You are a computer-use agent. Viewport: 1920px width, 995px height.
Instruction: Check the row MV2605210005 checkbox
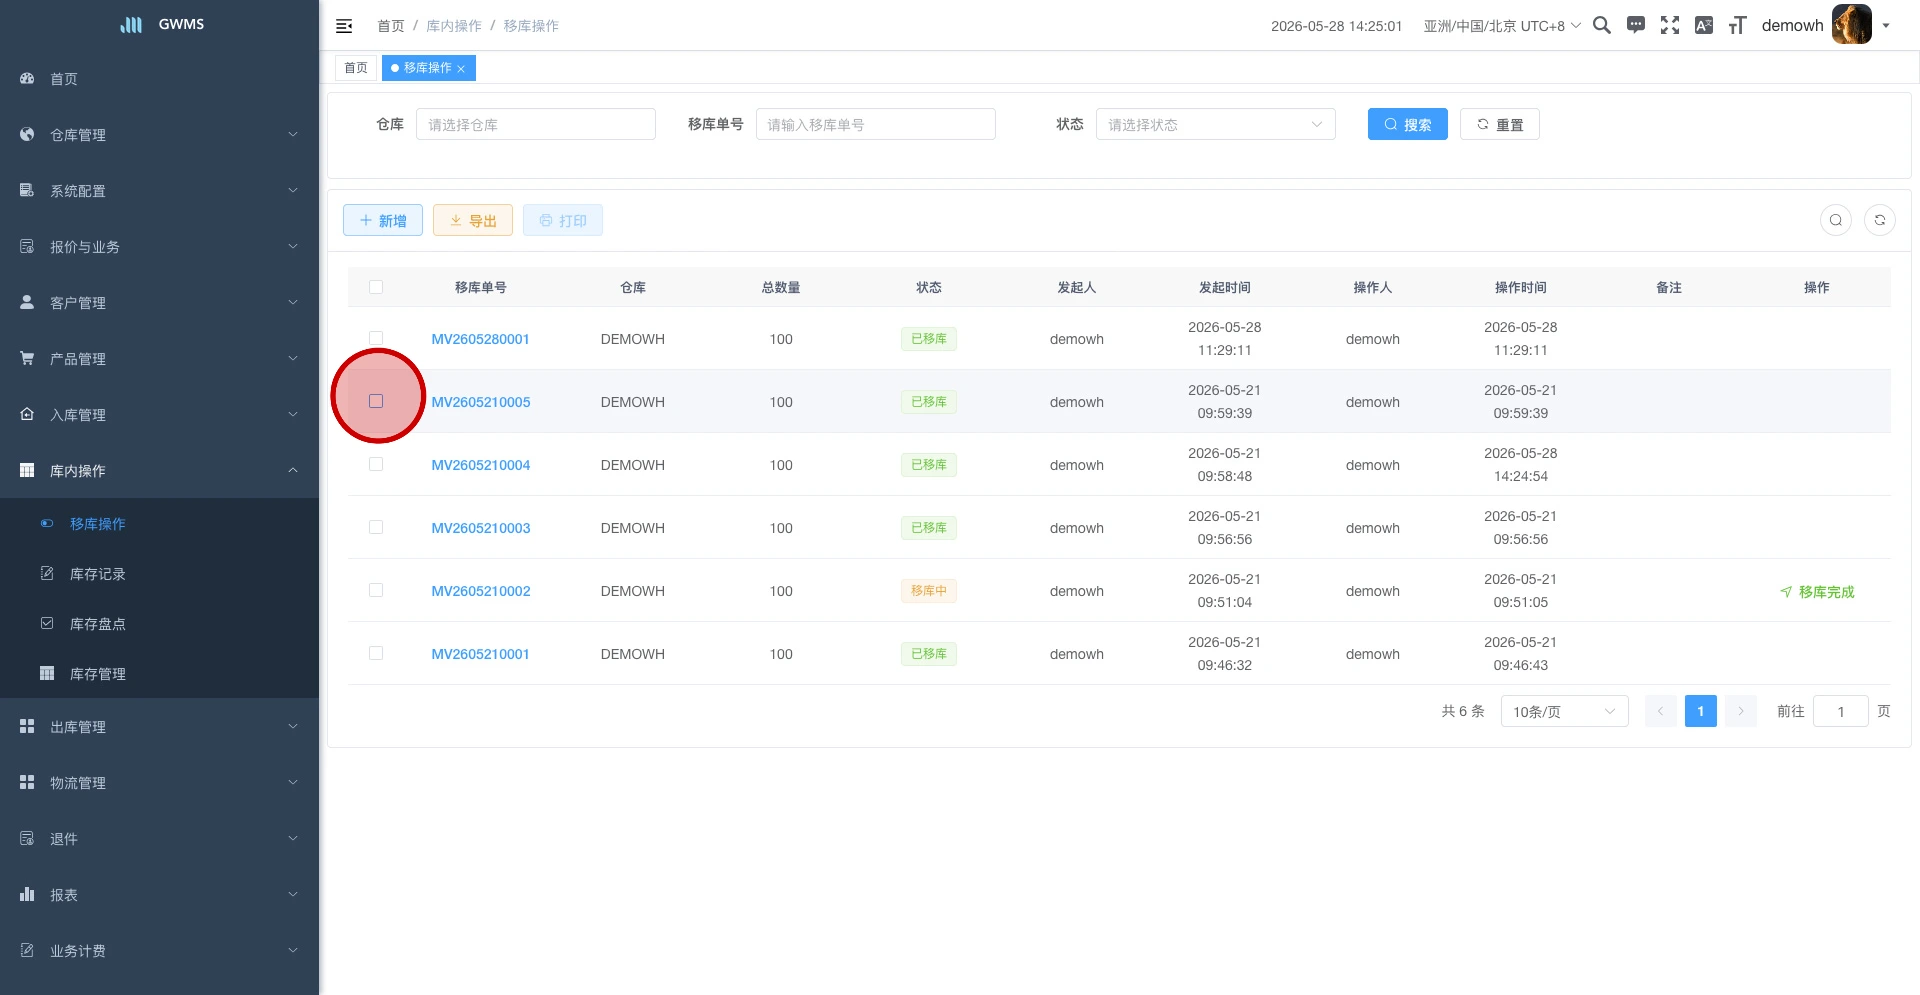coord(376,401)
